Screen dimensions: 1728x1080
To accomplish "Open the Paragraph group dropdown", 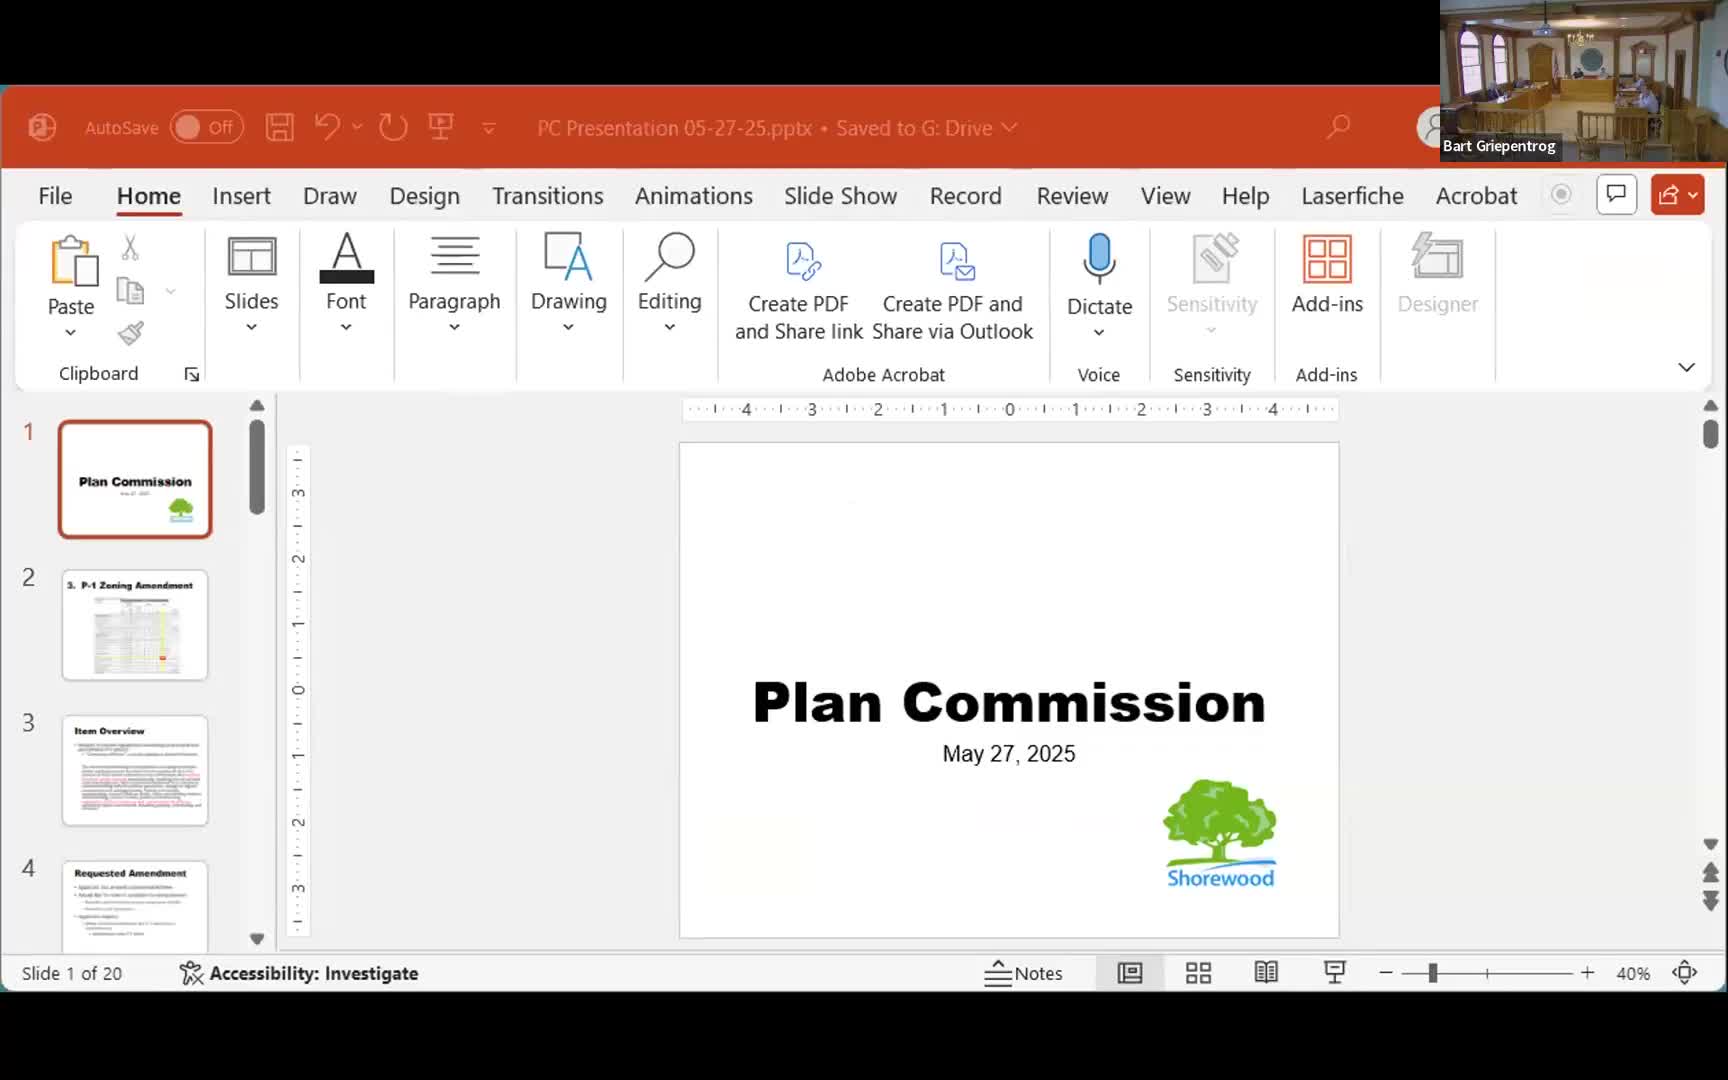I will point(454,327).
